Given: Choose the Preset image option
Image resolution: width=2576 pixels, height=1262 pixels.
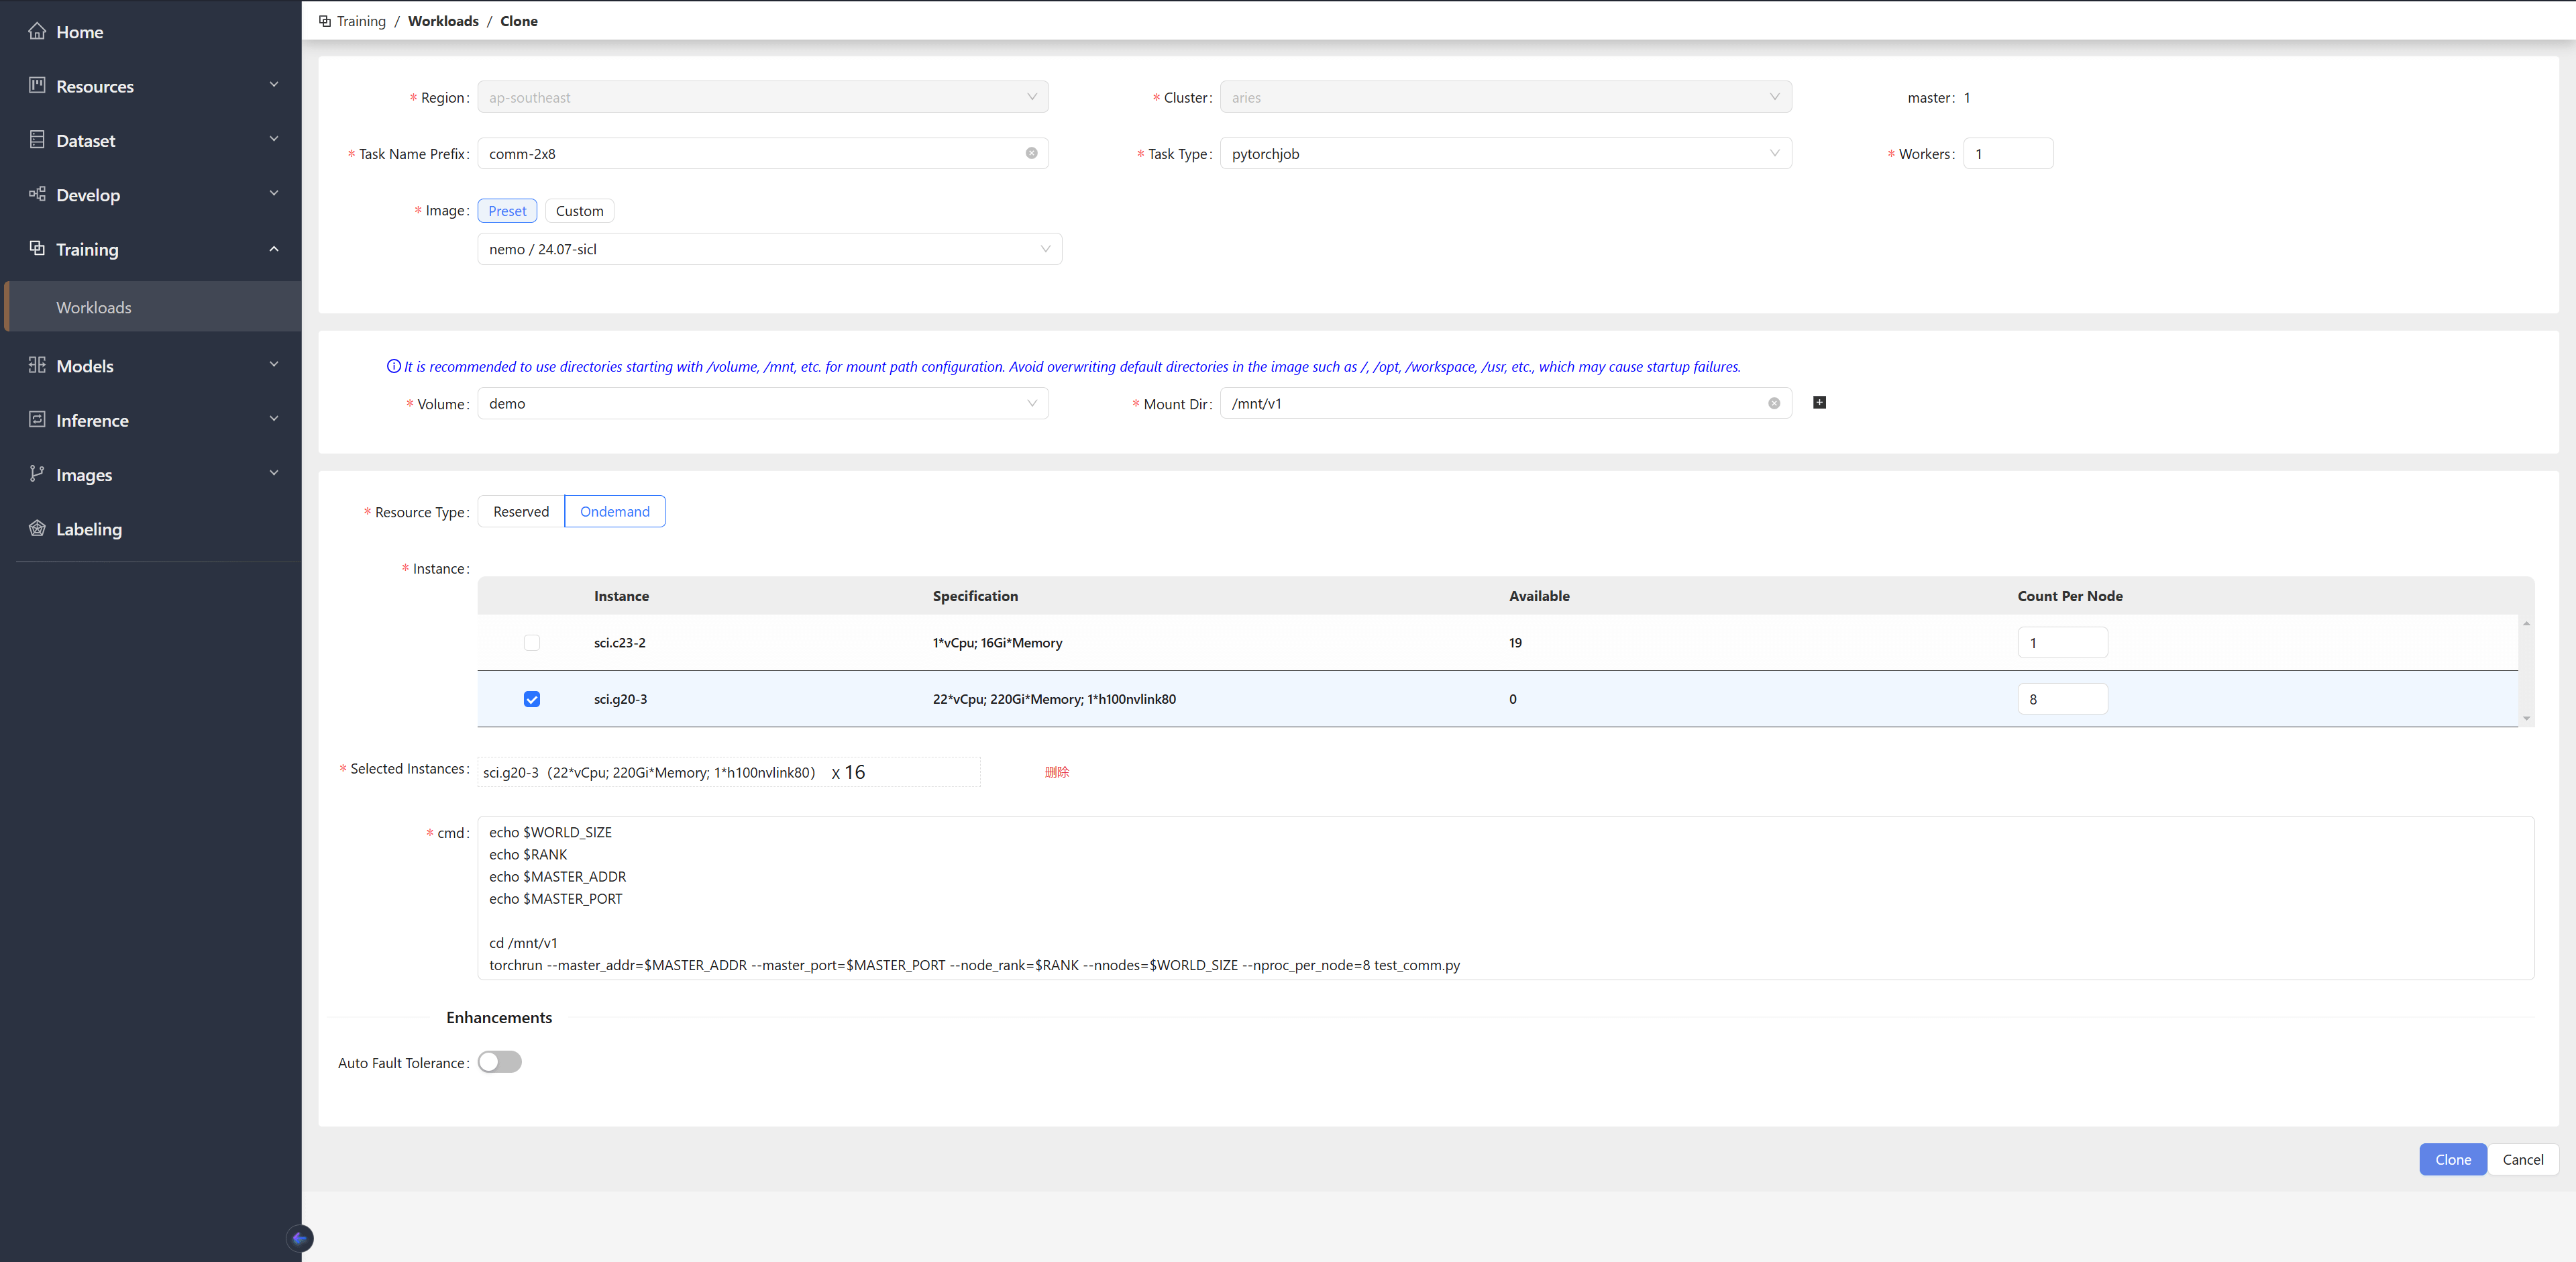Looking at the screenshot, I should 507,210.
